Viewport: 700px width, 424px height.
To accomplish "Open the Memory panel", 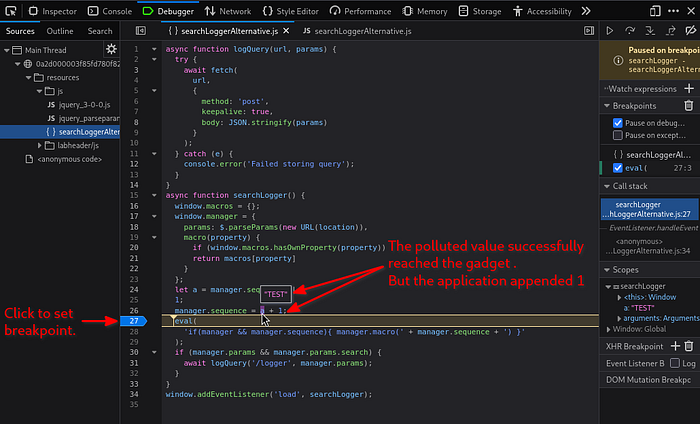I will pyautogui.click(x=425, y=11).
